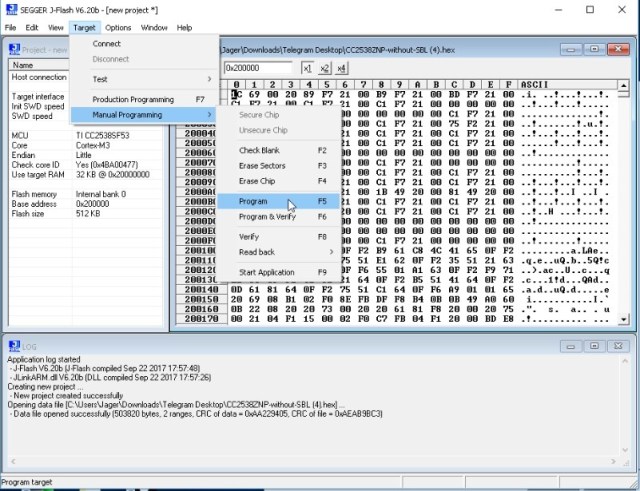This screenshot has width=640, height=491.
Task: Click hex row address 200170
Action: point(201,319)
